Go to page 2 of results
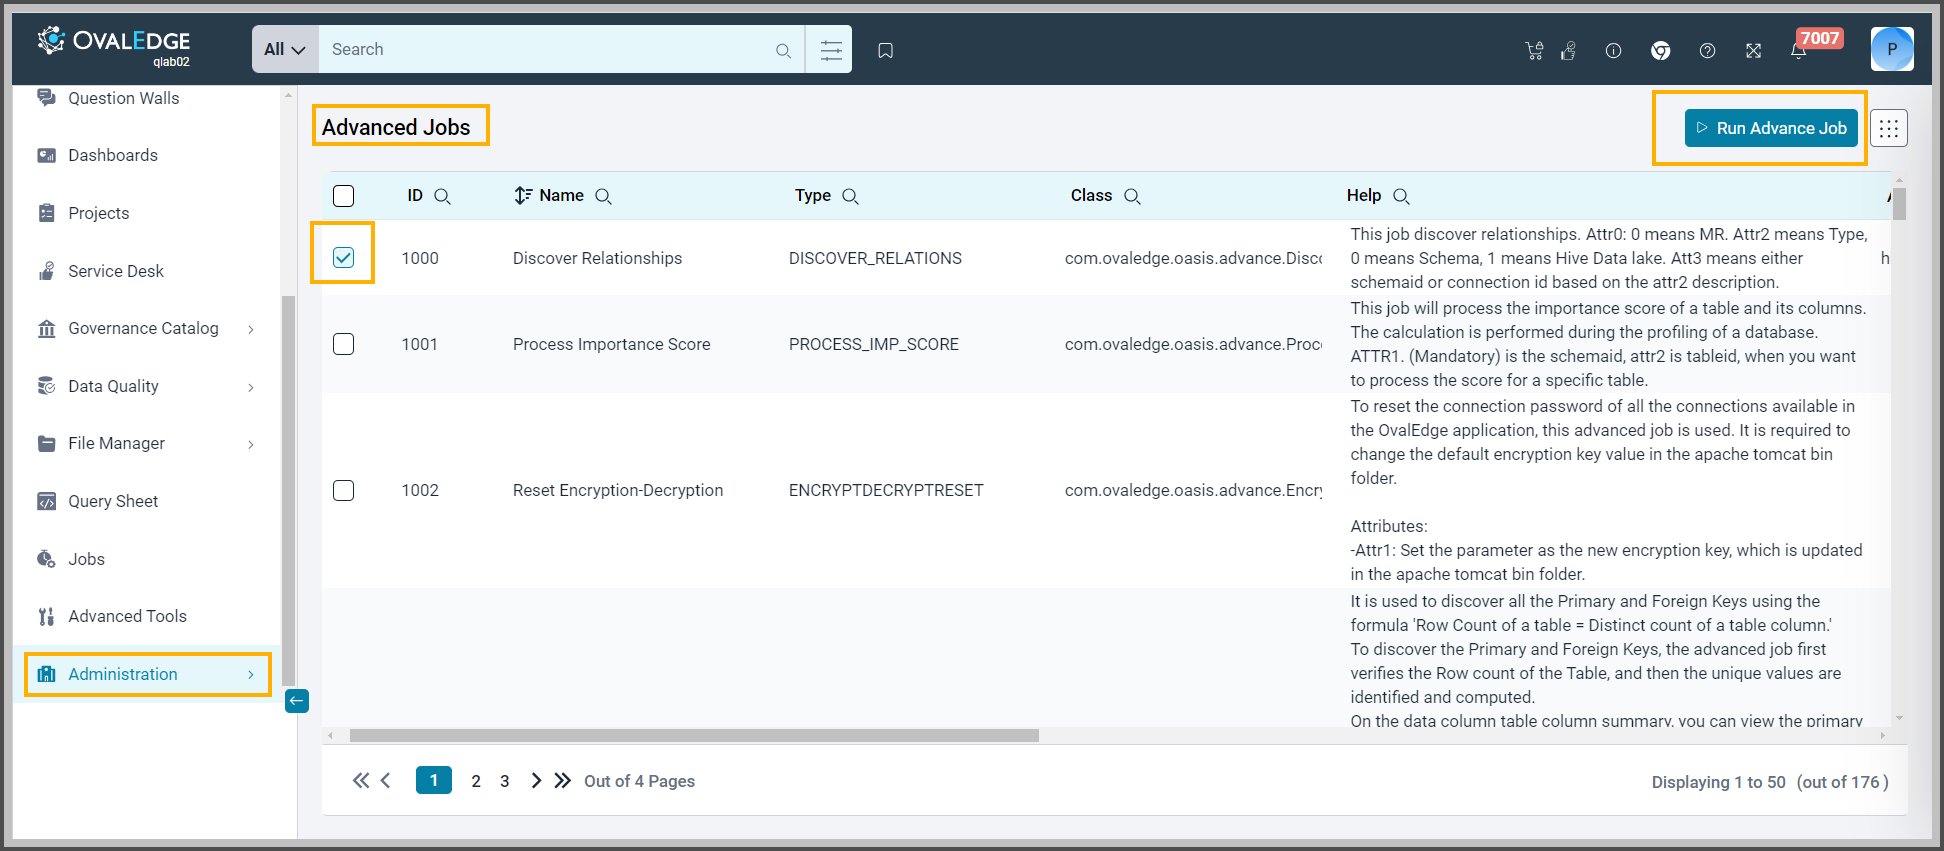Viewport: 1944px width, 851px height. [x=476, y=781]
